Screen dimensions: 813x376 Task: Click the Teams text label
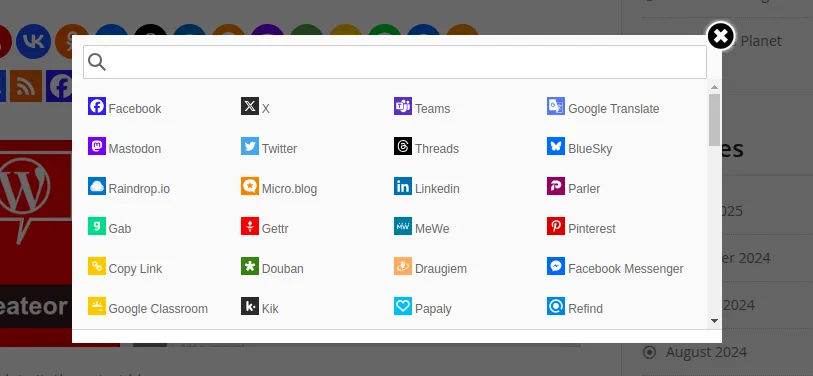(432, 109)
